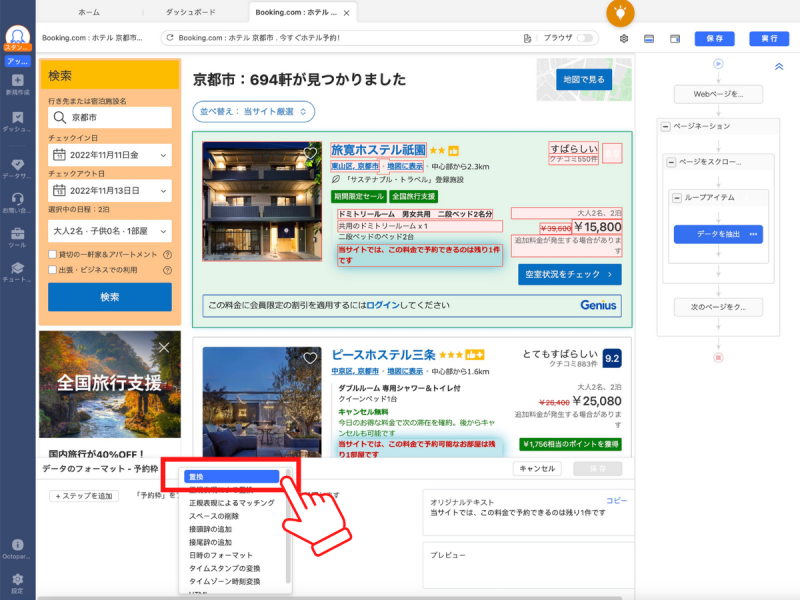Click help icon beside 貸切の一軒家＆アパートメント
Viewport: 800px width, 600px height.
coord(167,255)
